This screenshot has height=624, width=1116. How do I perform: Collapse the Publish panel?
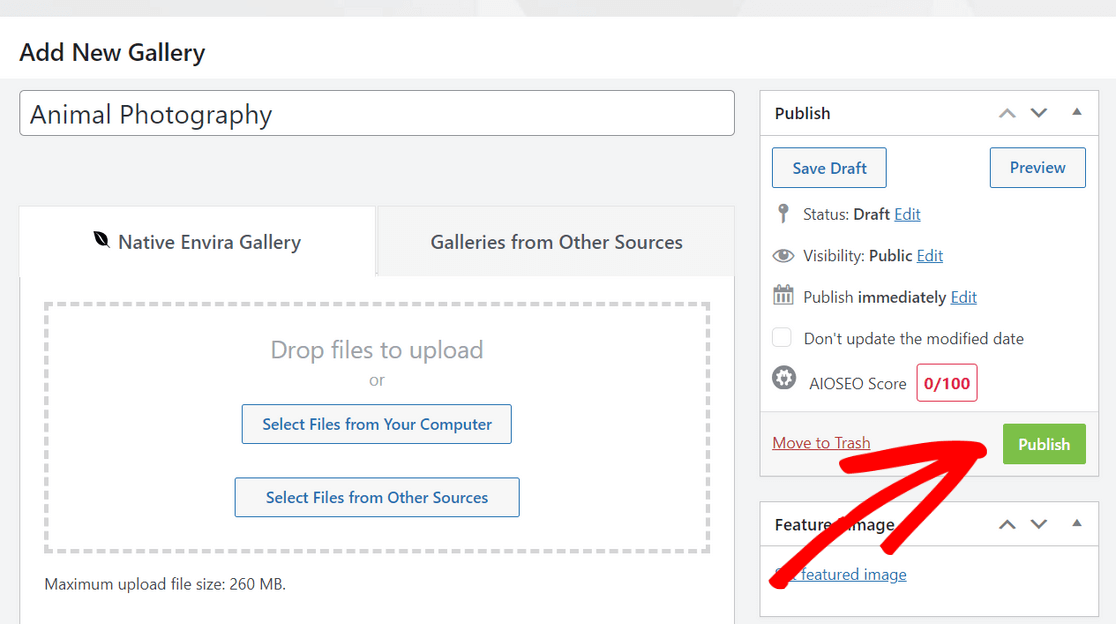coord(1077,112)
